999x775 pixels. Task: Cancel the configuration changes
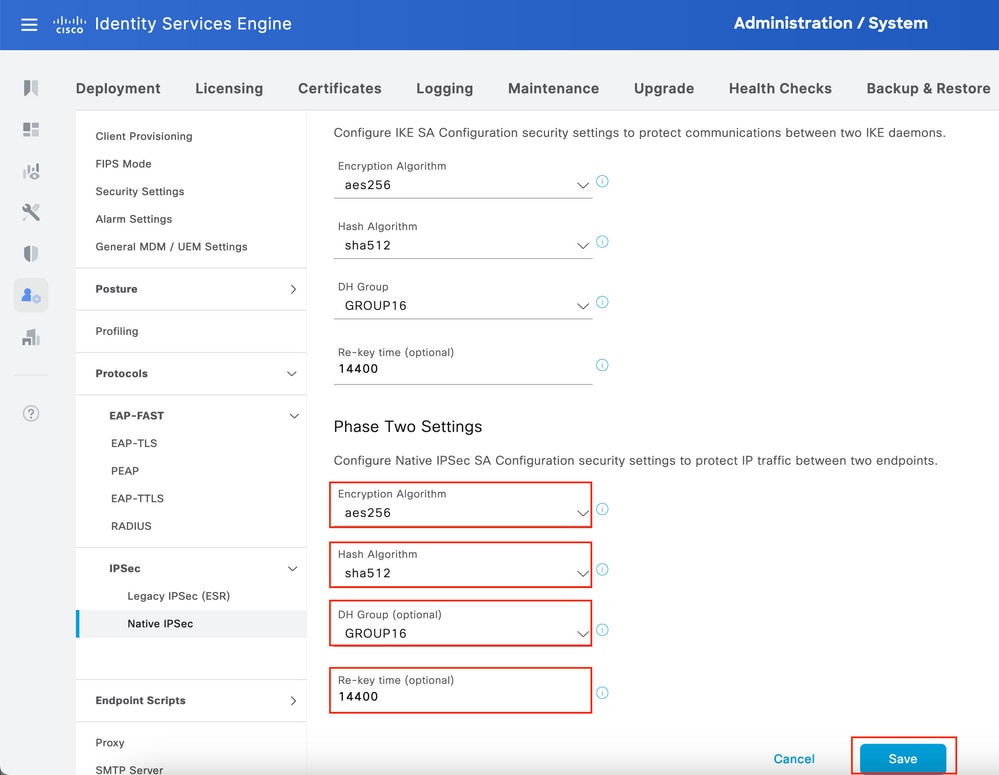[x=794, y=759]
